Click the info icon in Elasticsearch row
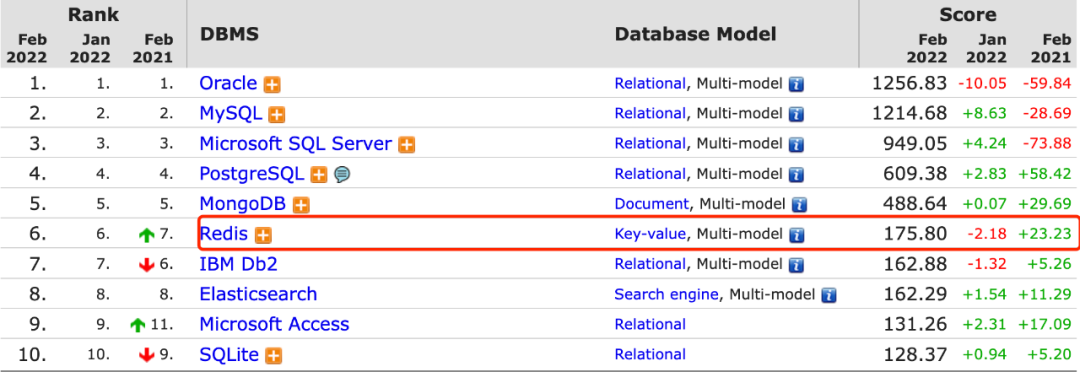 pyautogui.click(x=829, y=296)
